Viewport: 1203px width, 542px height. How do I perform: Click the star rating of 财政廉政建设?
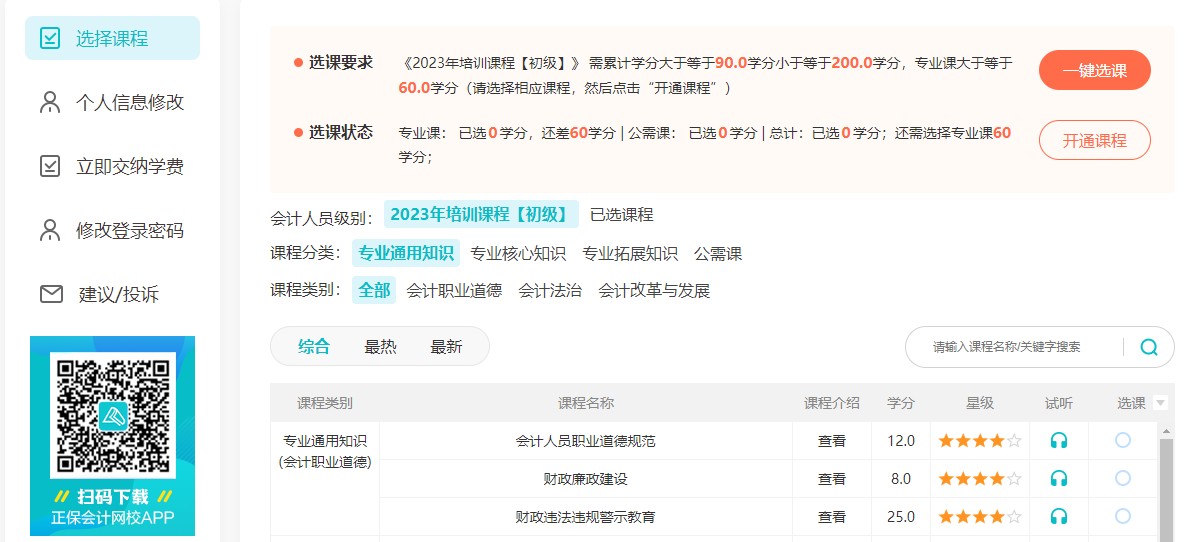coord(980,479)
